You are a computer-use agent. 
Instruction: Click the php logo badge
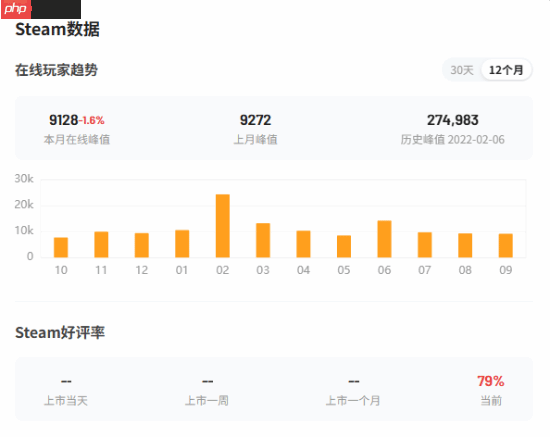[x=16, y=9]
